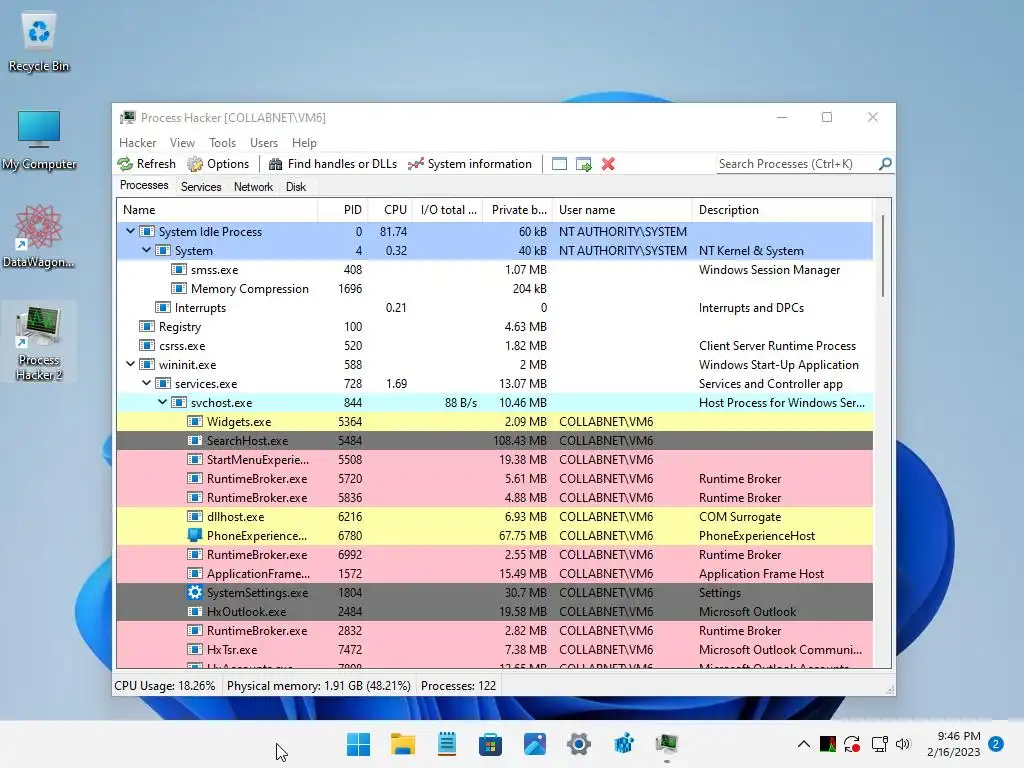1024x768 pixels.
Task: Open System information graph window
Action: click(x=470, y=164)
